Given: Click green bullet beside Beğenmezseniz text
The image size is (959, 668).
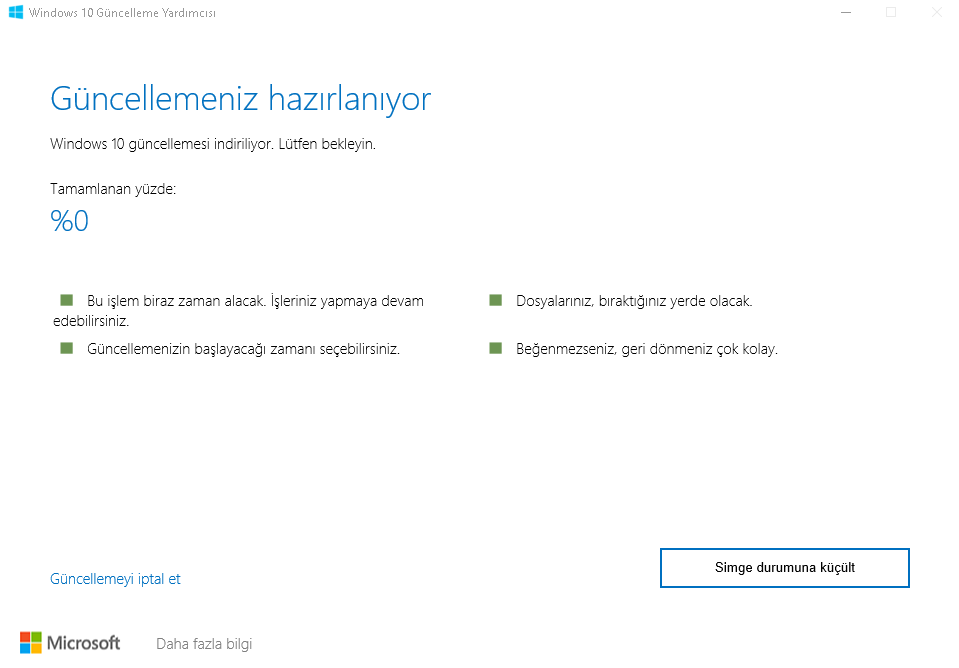Looking at the screenshot, I should [496, 348].
